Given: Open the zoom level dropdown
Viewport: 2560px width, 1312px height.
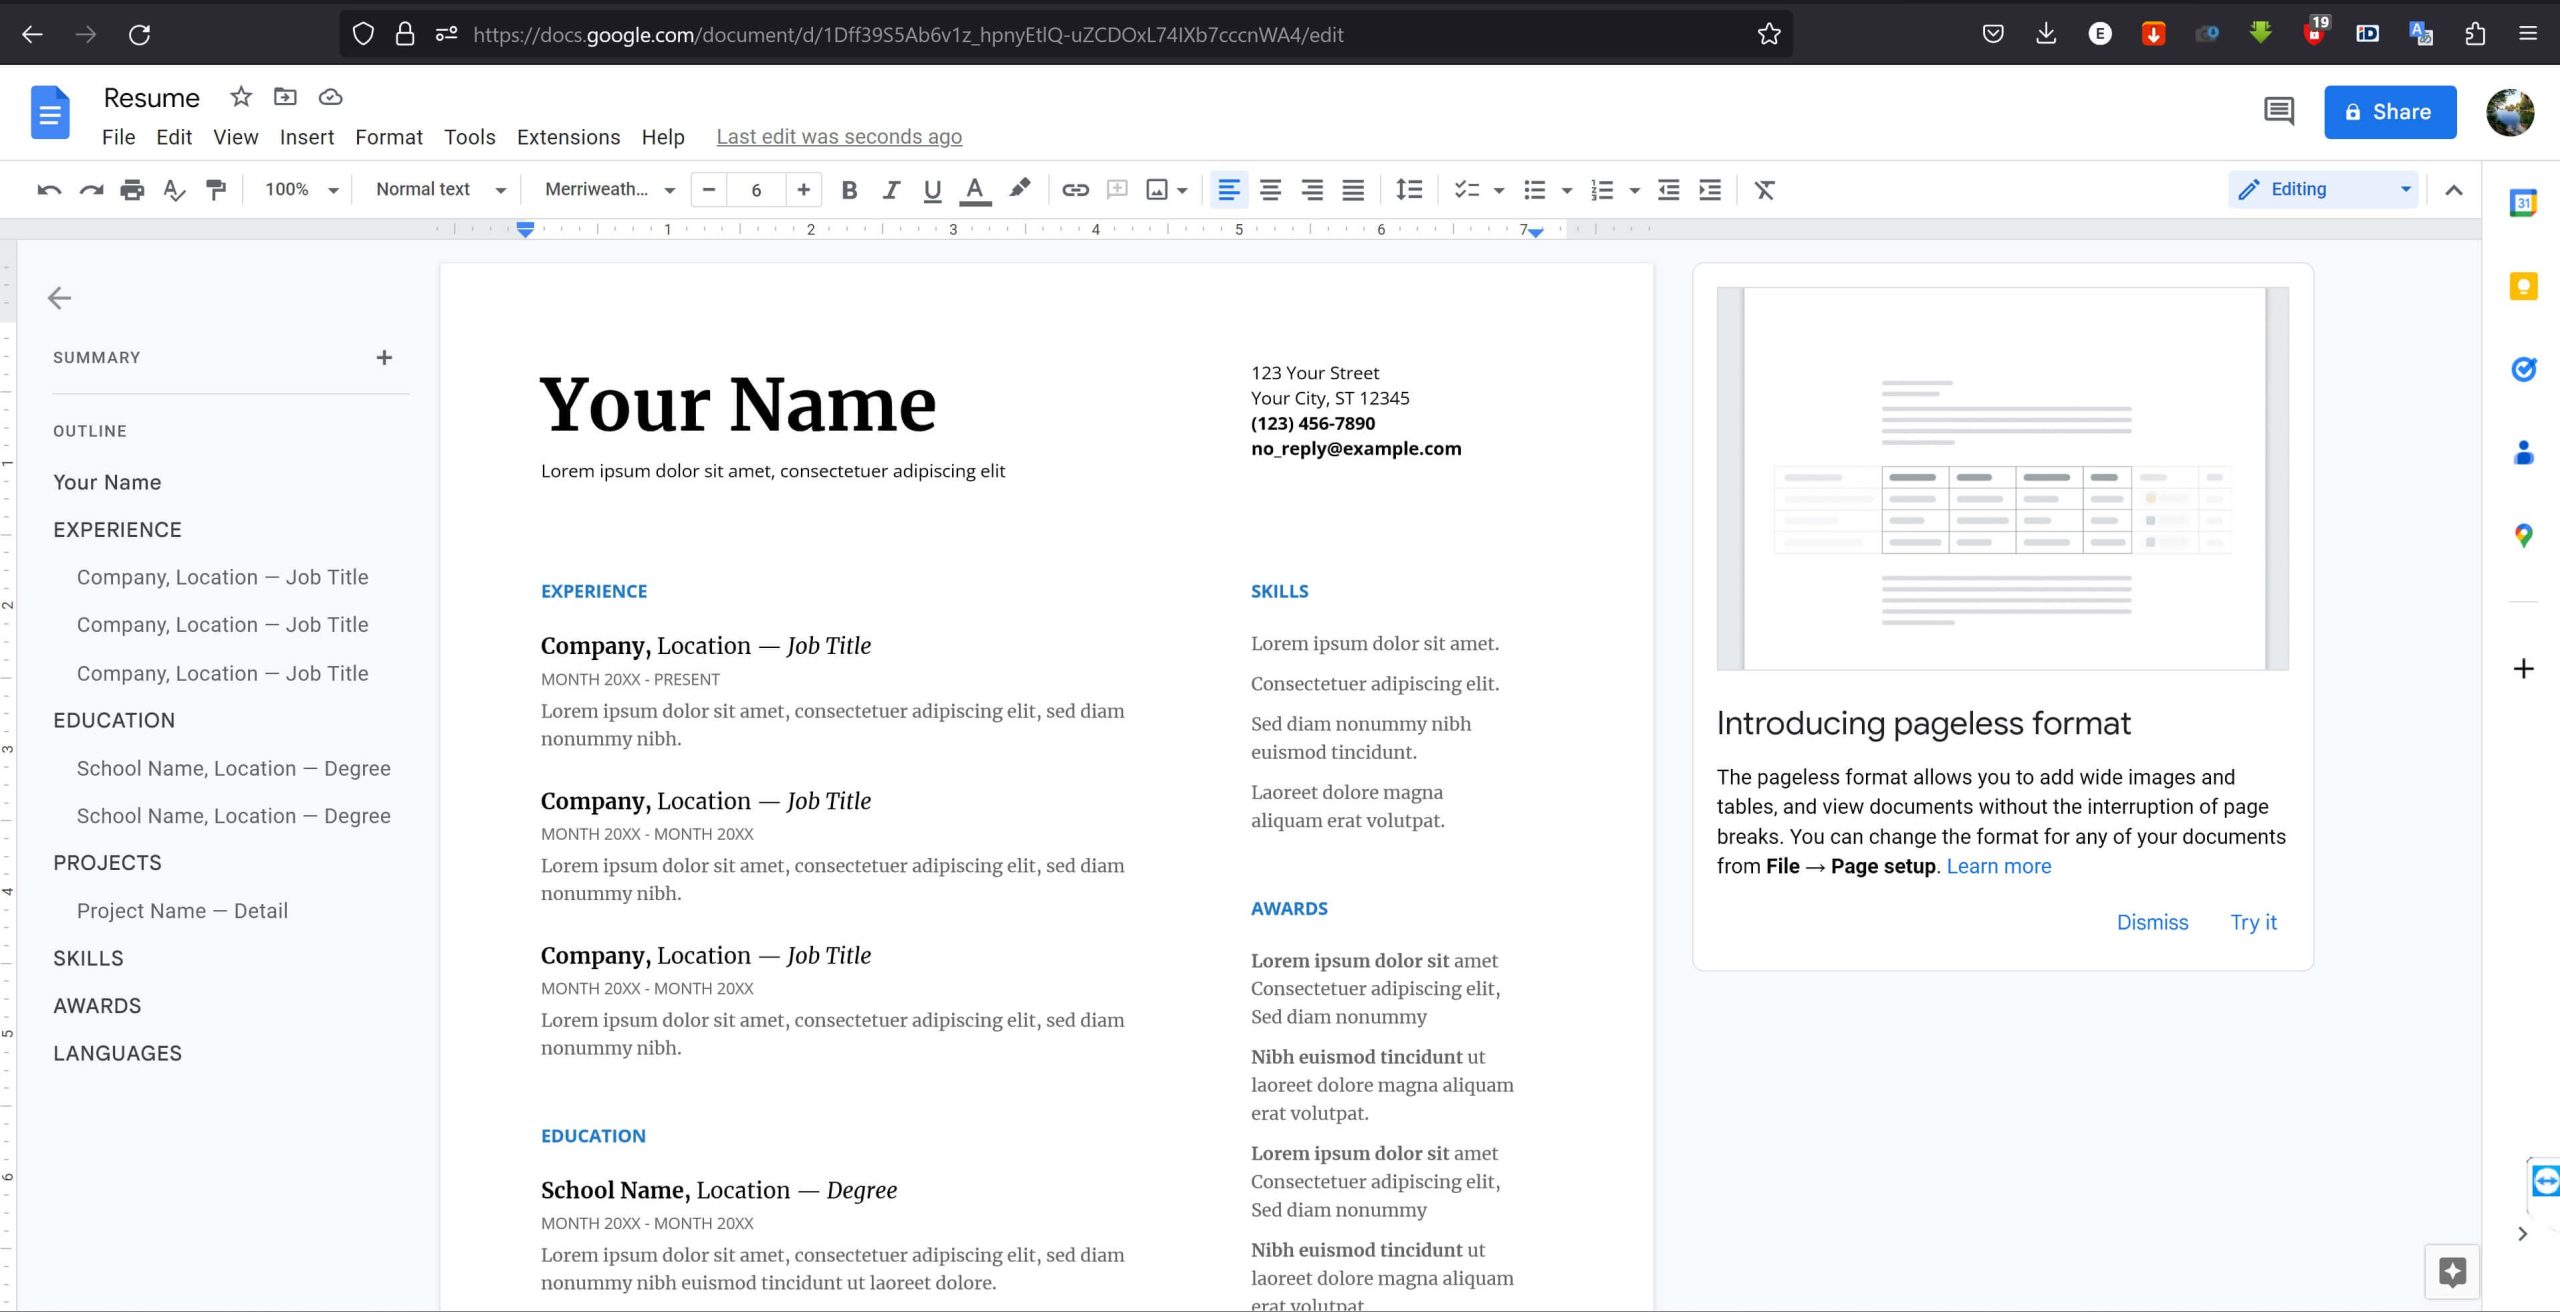Looking at the screenshot, I should coord(302,190).
